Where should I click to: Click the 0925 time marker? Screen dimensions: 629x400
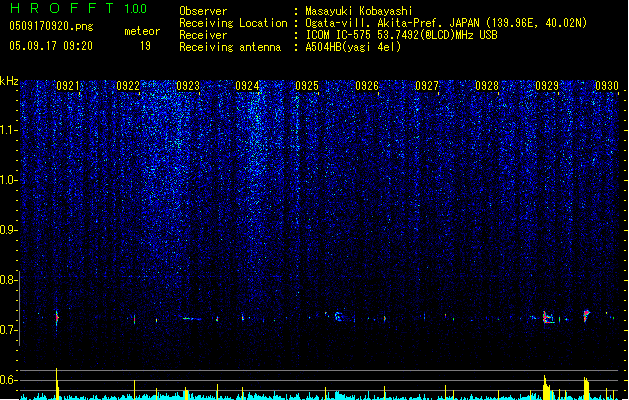(x=307, y=85)
